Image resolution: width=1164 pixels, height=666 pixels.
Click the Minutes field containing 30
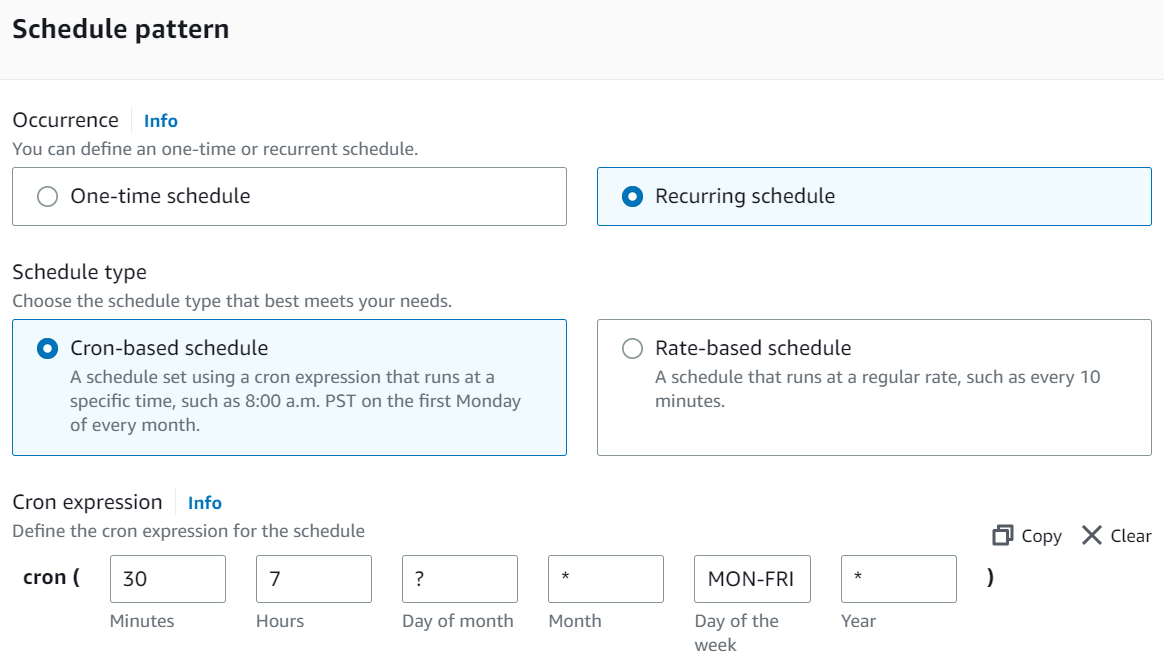click(x=168, y=579)
